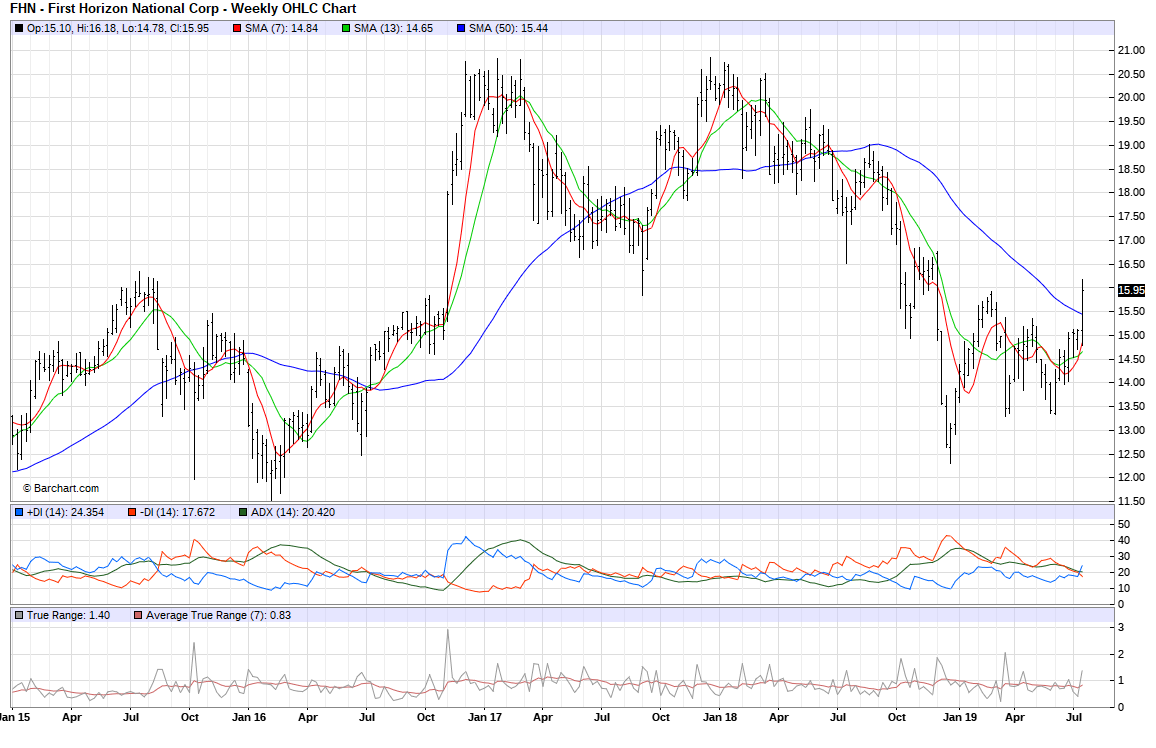Select the Jan 18 date axis label
This screenshot has height=748, width=1156.
(x=721, y=717)
